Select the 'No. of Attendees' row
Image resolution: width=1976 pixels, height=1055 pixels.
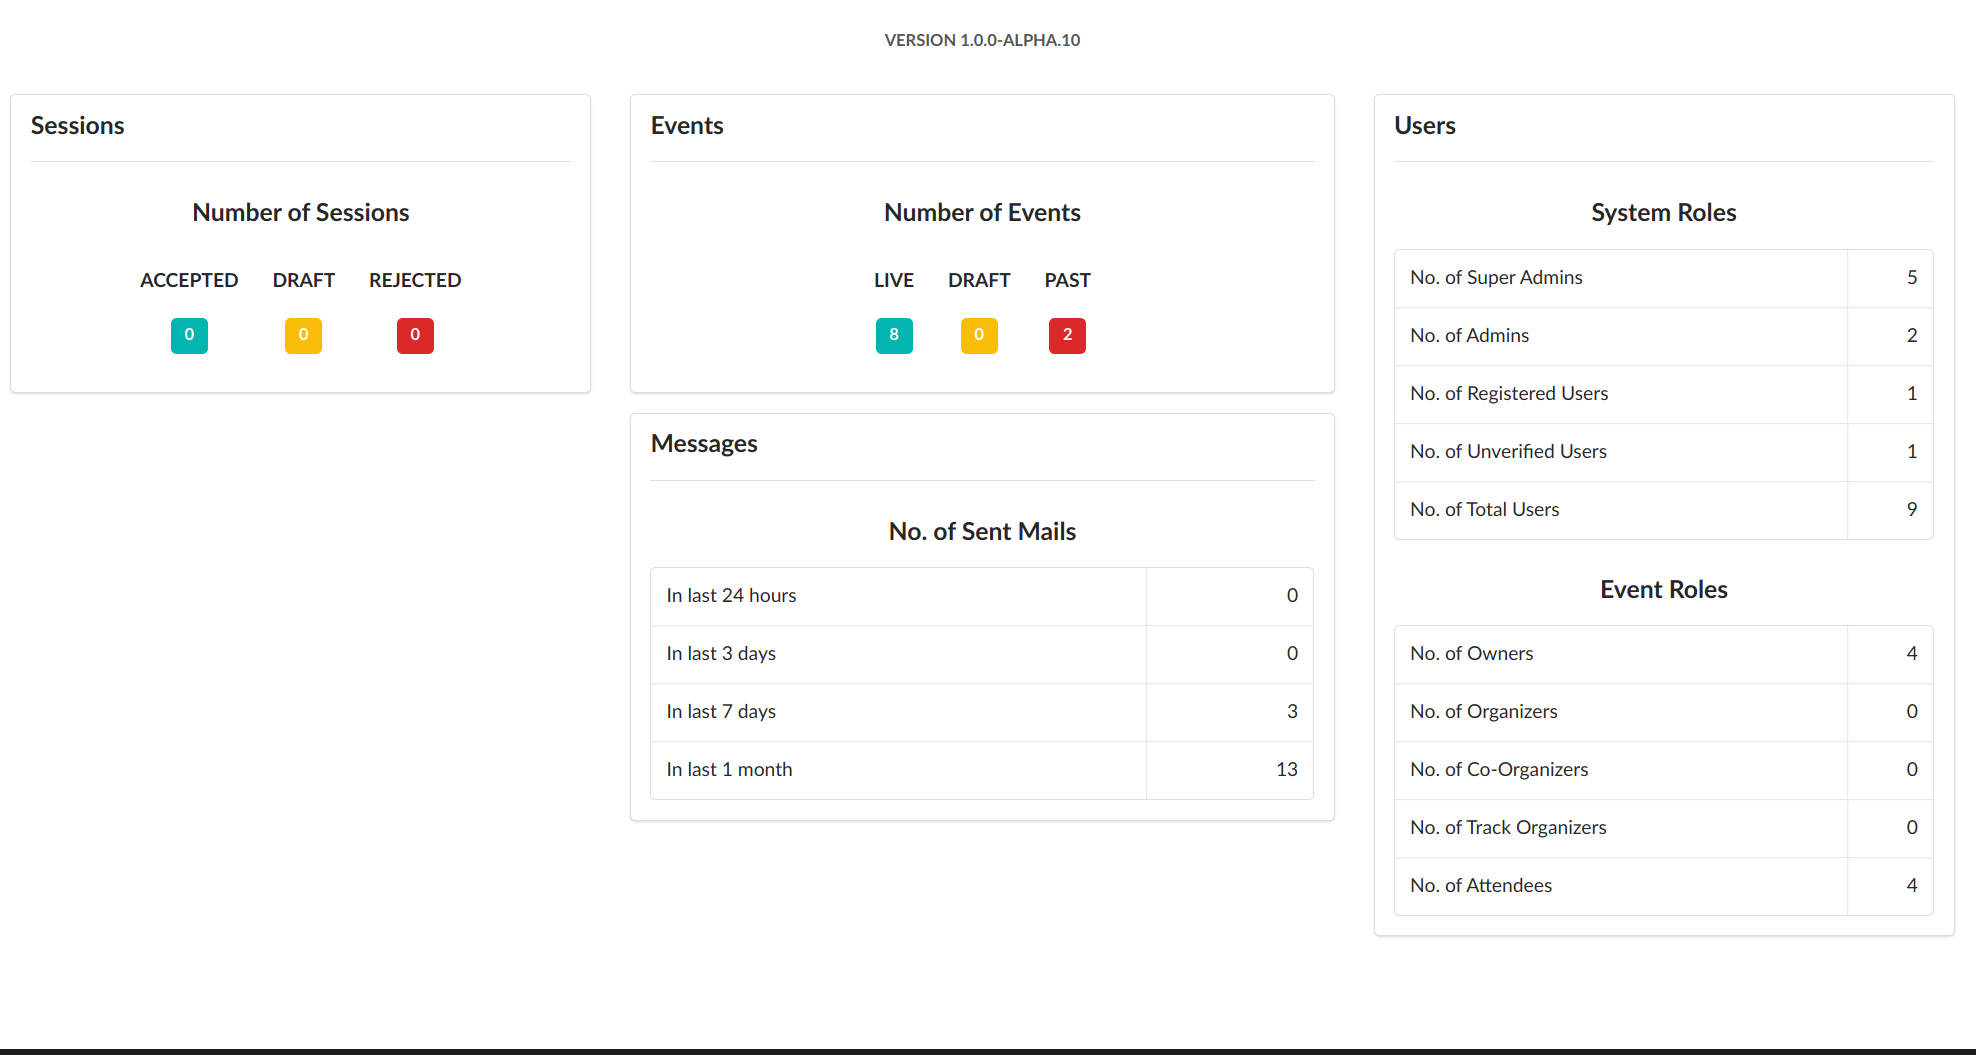coord(1664,886)
